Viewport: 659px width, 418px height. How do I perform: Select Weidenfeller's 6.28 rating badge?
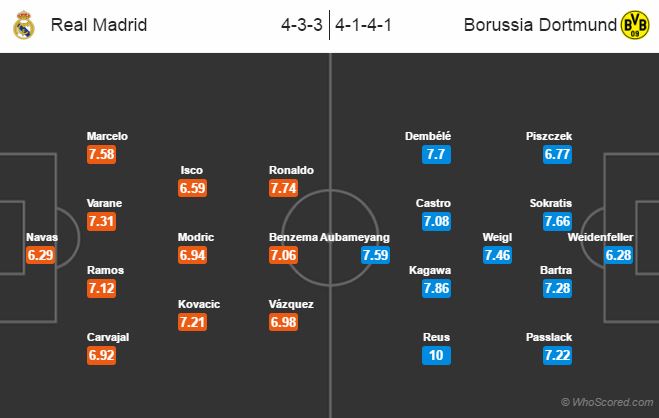[x=618, y=255]
